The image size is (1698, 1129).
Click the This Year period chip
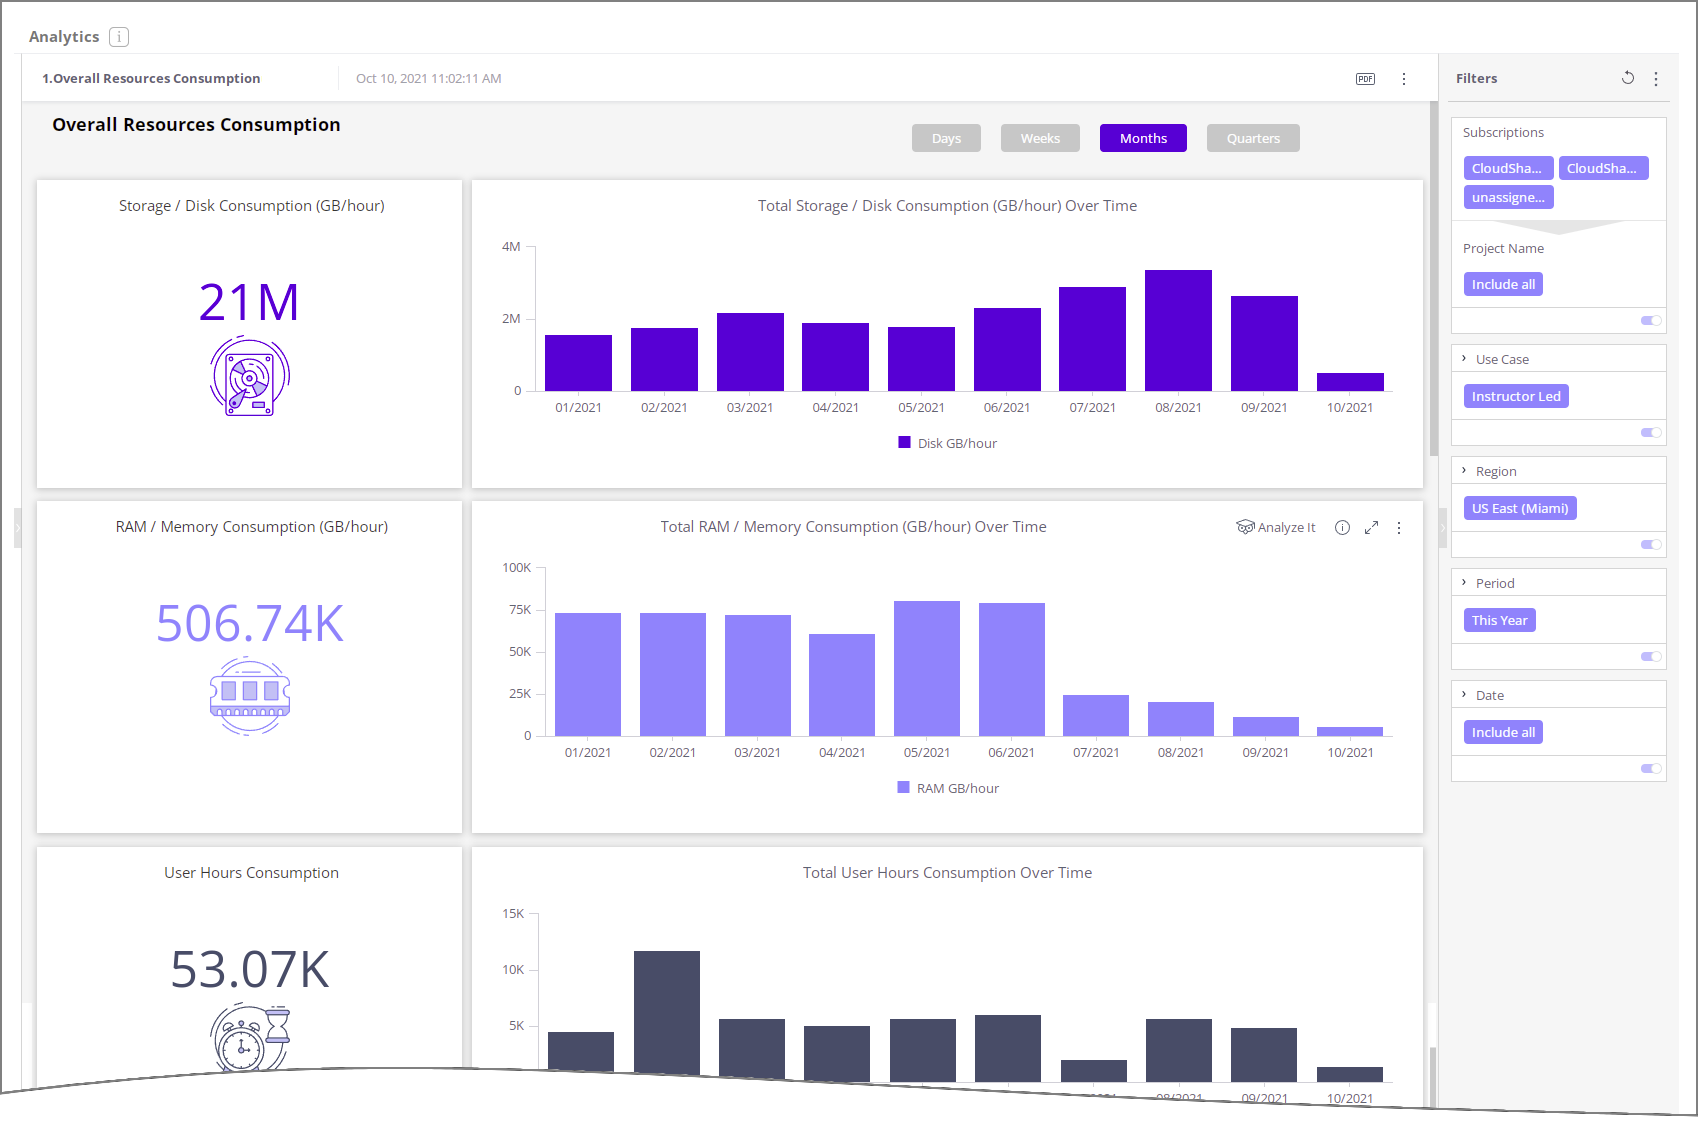click(1499, 620)
